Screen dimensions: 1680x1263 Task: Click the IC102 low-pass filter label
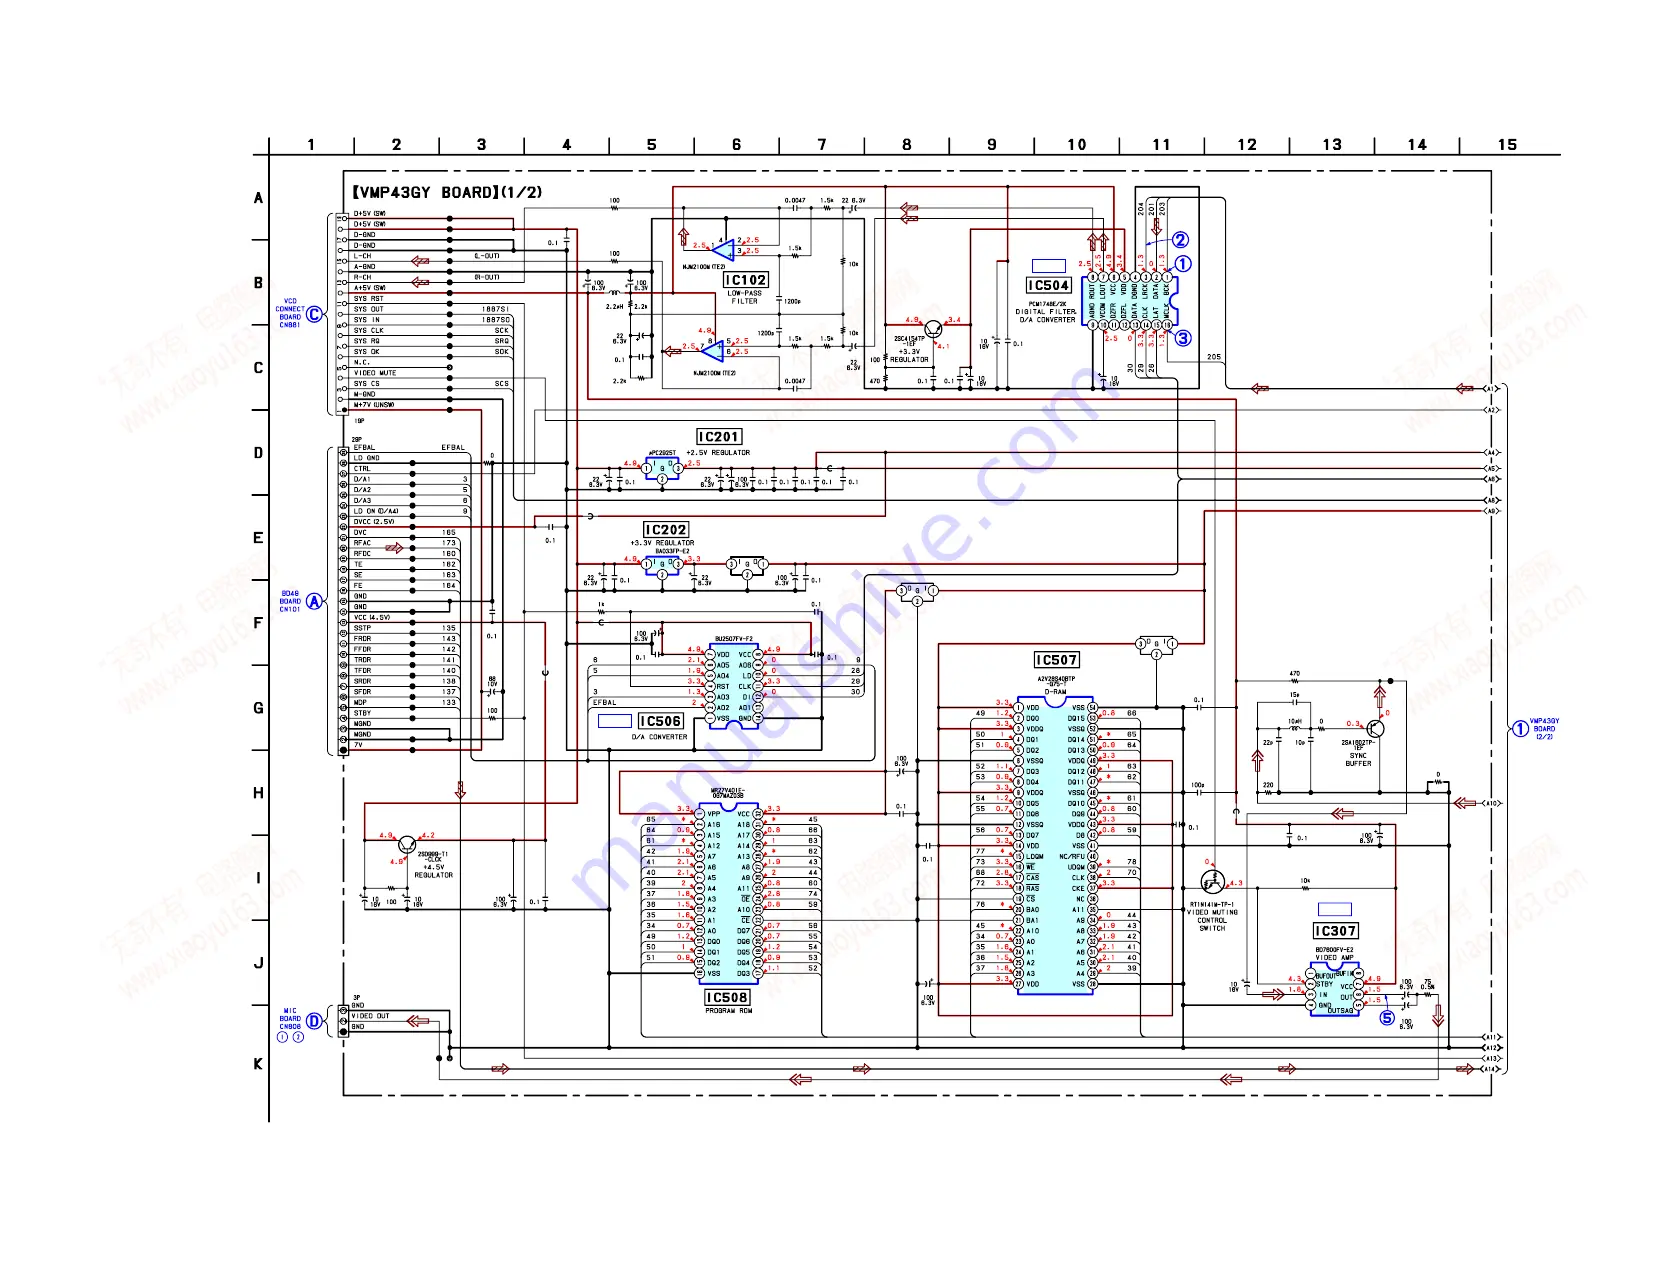[x=746, y=280]
